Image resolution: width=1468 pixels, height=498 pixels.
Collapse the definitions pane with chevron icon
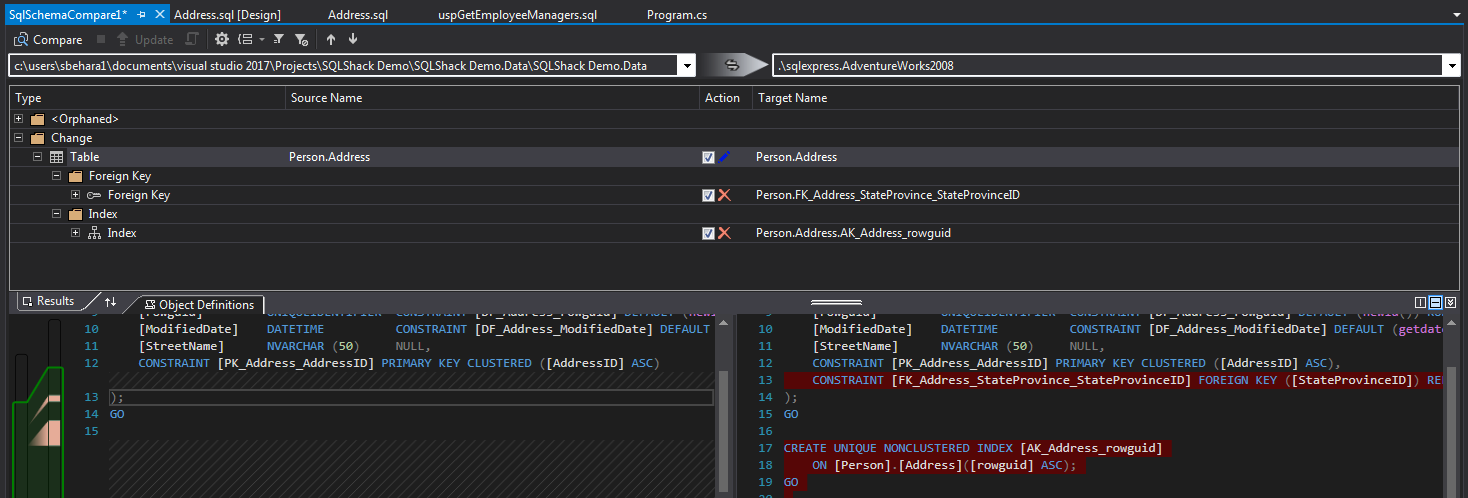tap(1450, 302)
